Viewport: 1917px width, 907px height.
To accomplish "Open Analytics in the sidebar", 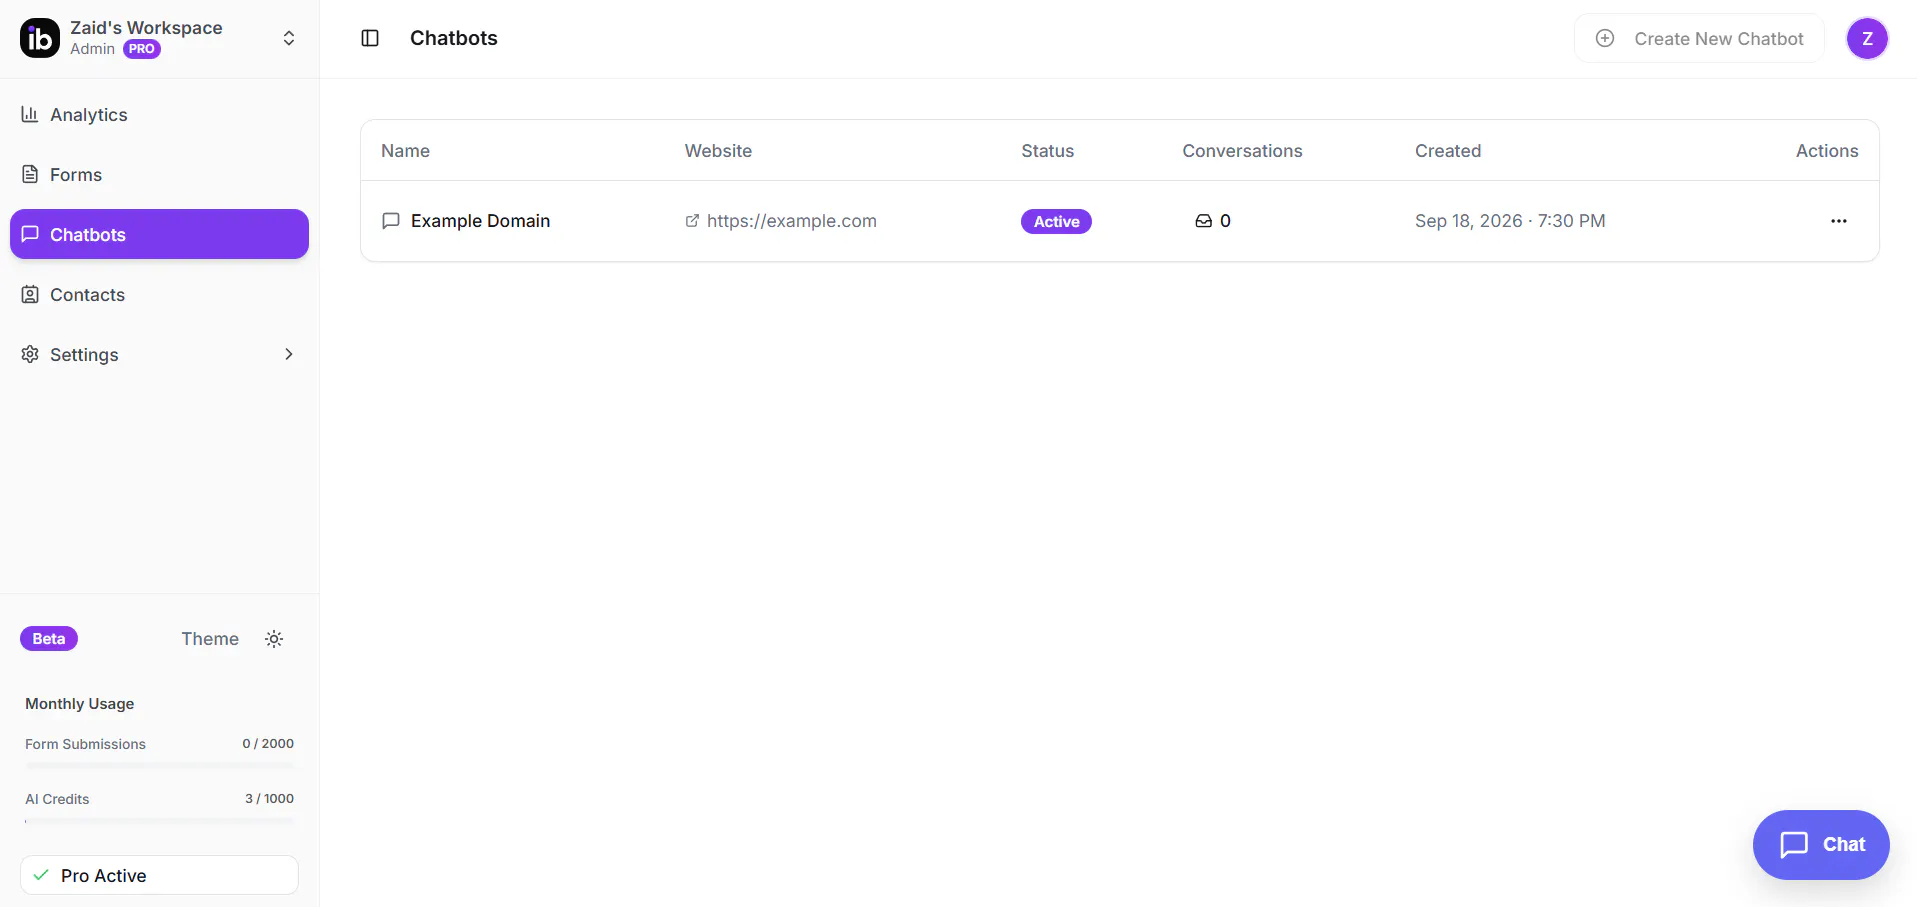I will pos(159,115).
